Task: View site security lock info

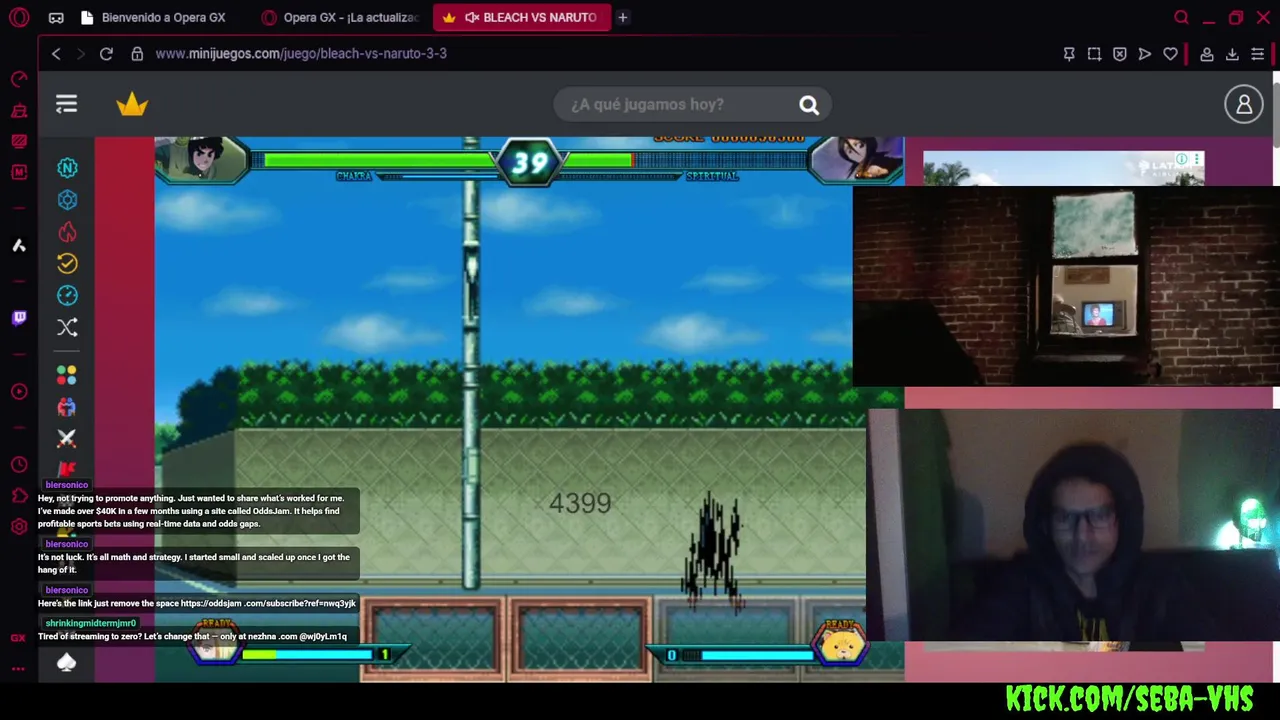Action: (137, 54)
